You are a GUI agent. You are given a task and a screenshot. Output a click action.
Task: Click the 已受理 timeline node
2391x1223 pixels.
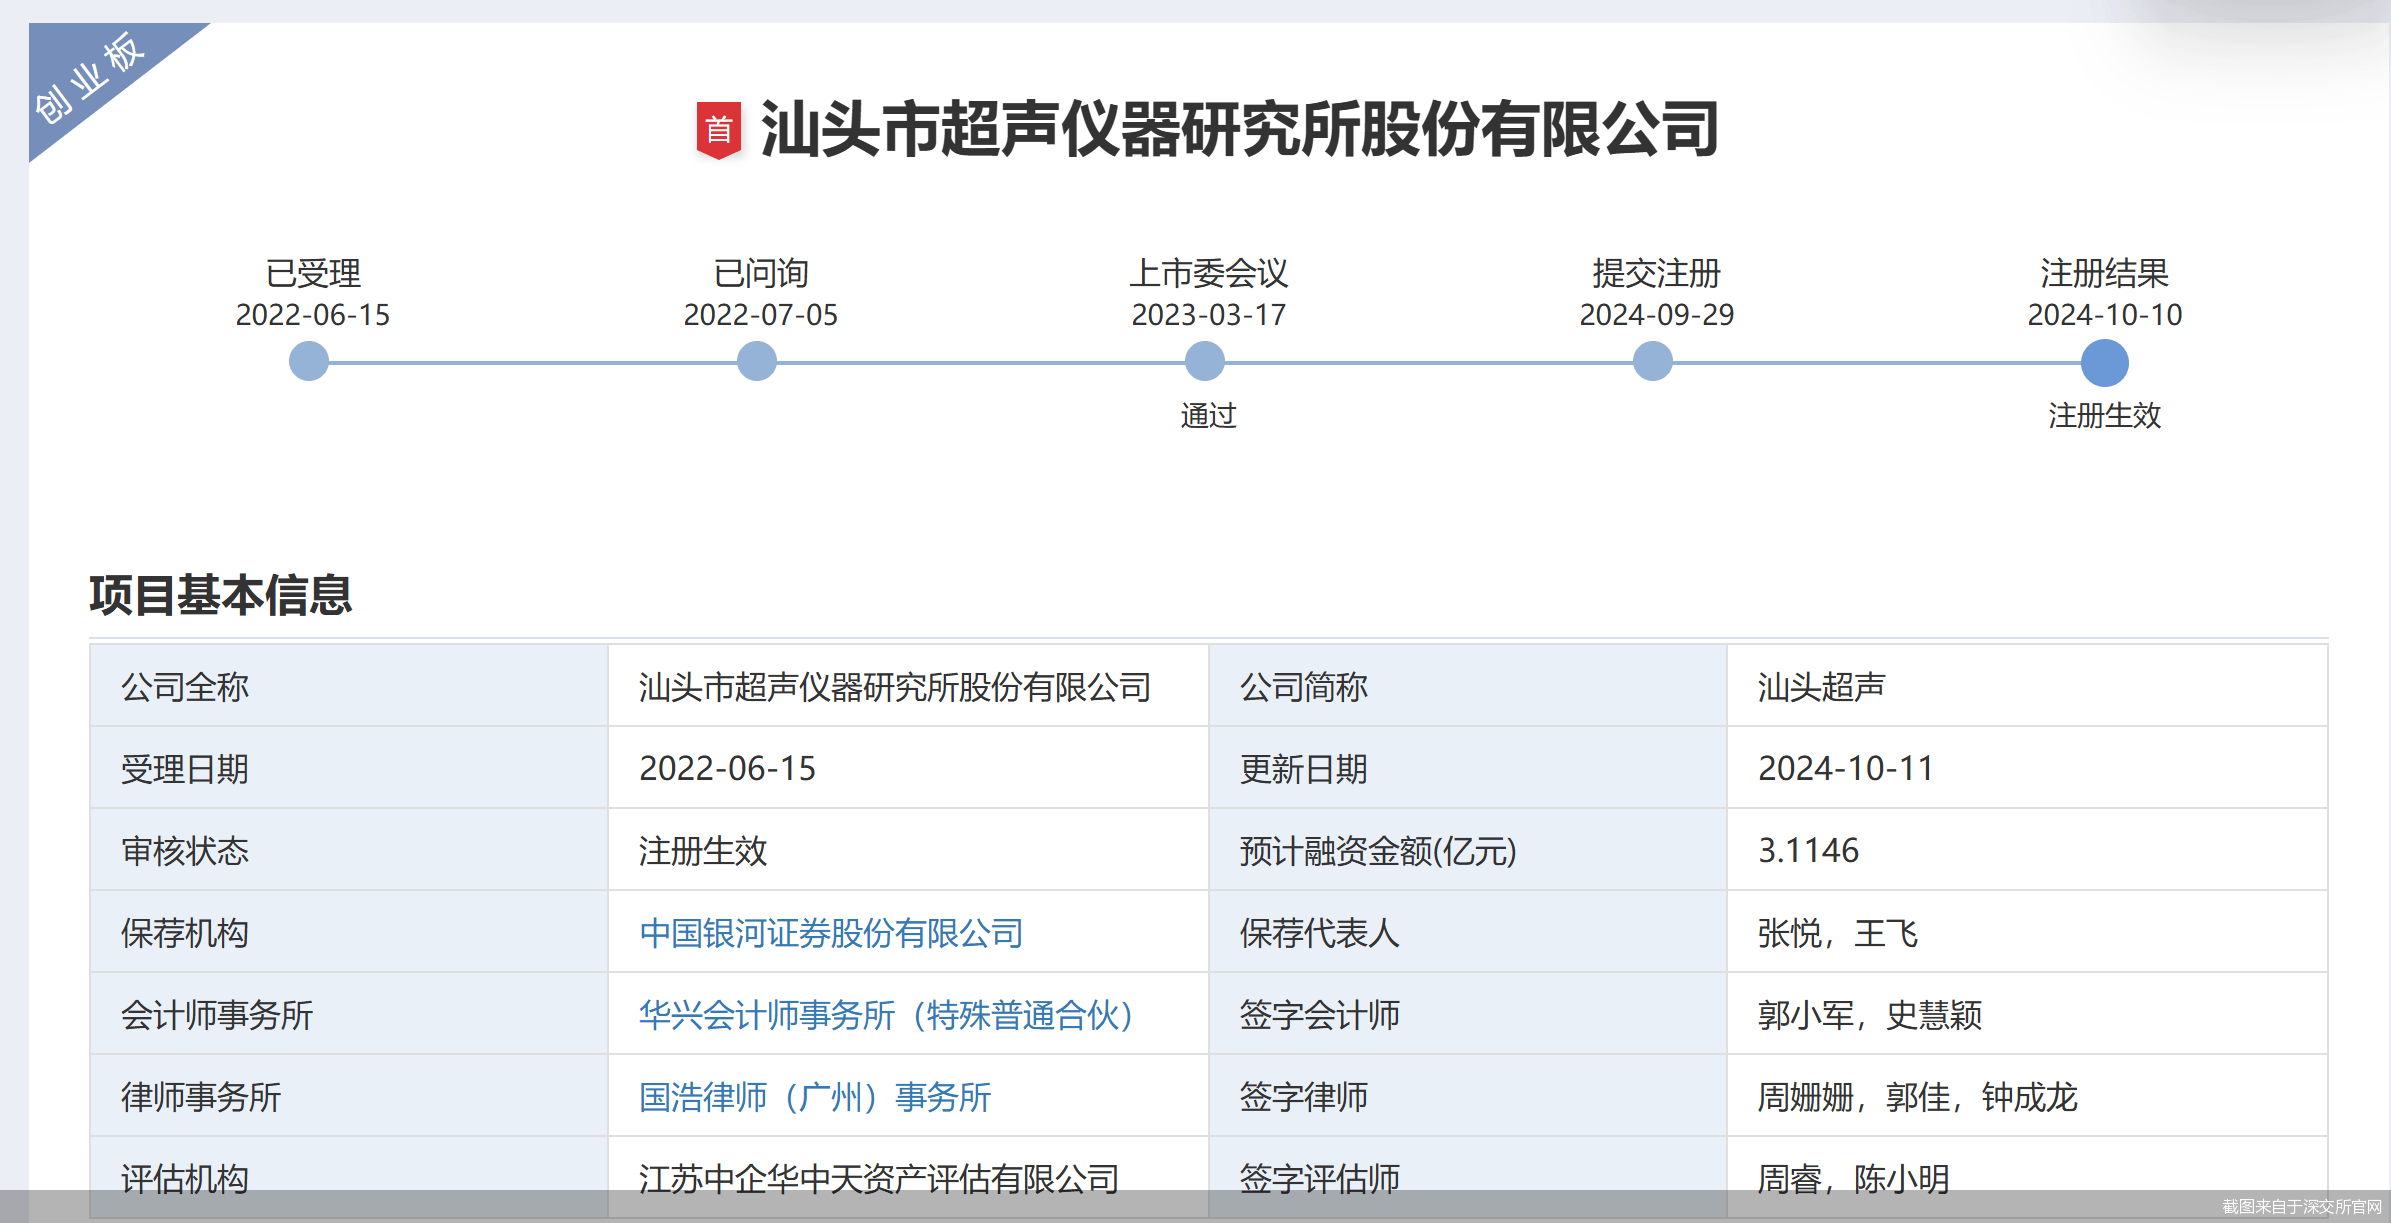click(308, 361)
